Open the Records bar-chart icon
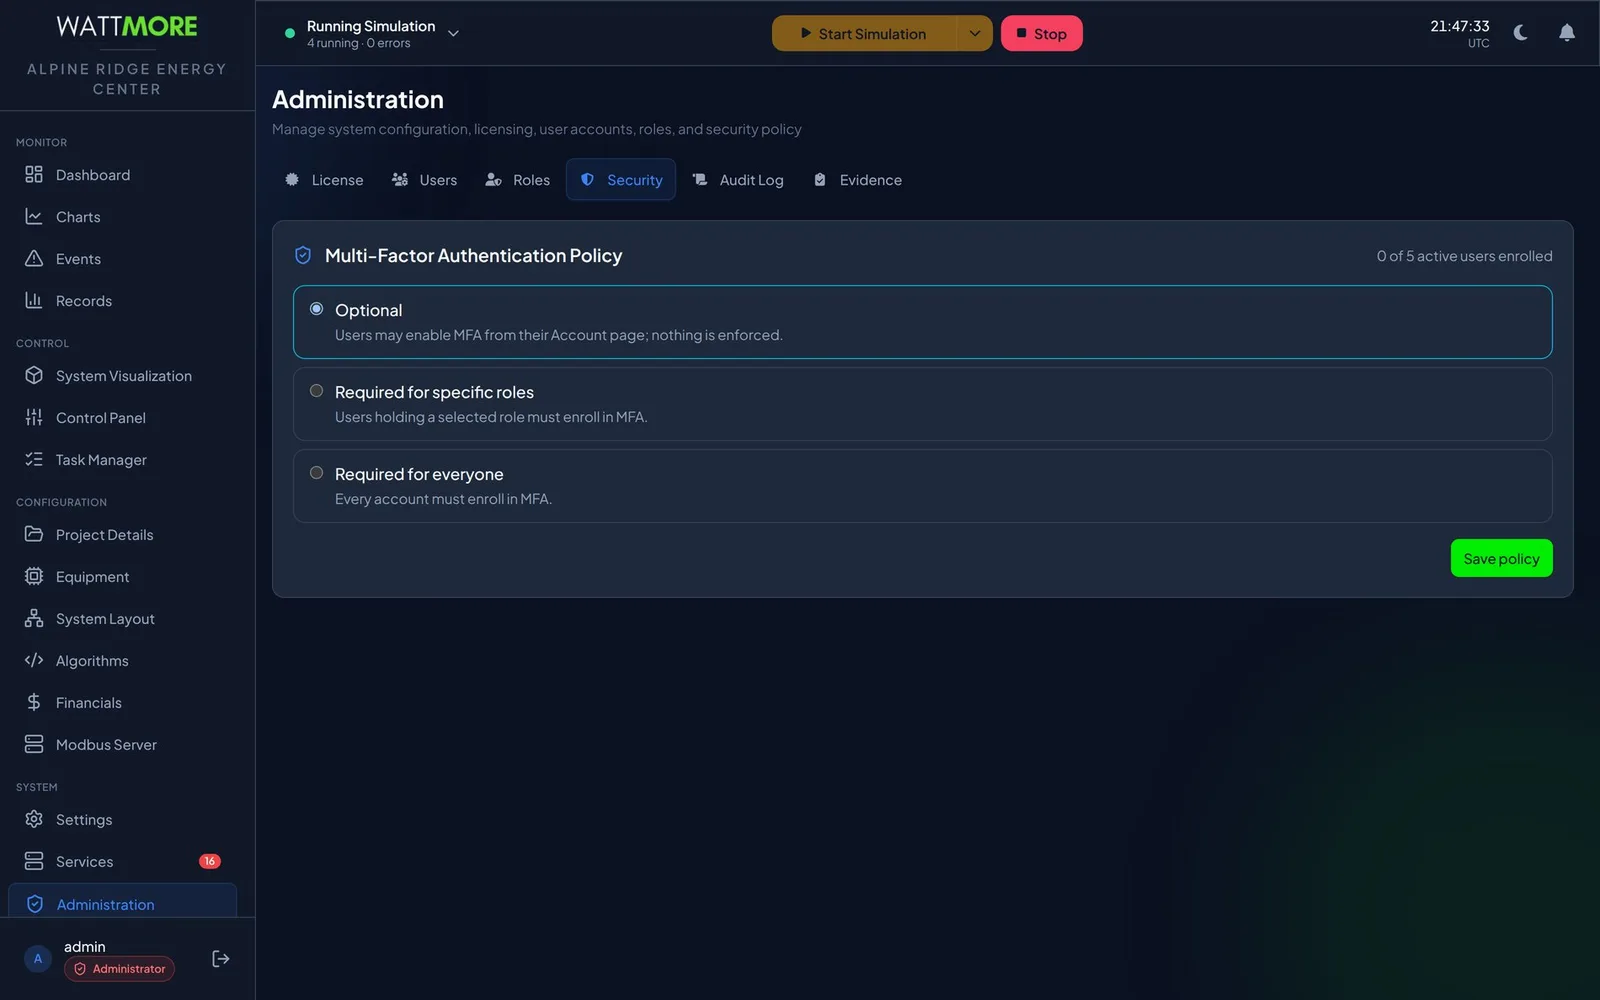Screen dimensions: 1600x1000 tap(34, 301)
